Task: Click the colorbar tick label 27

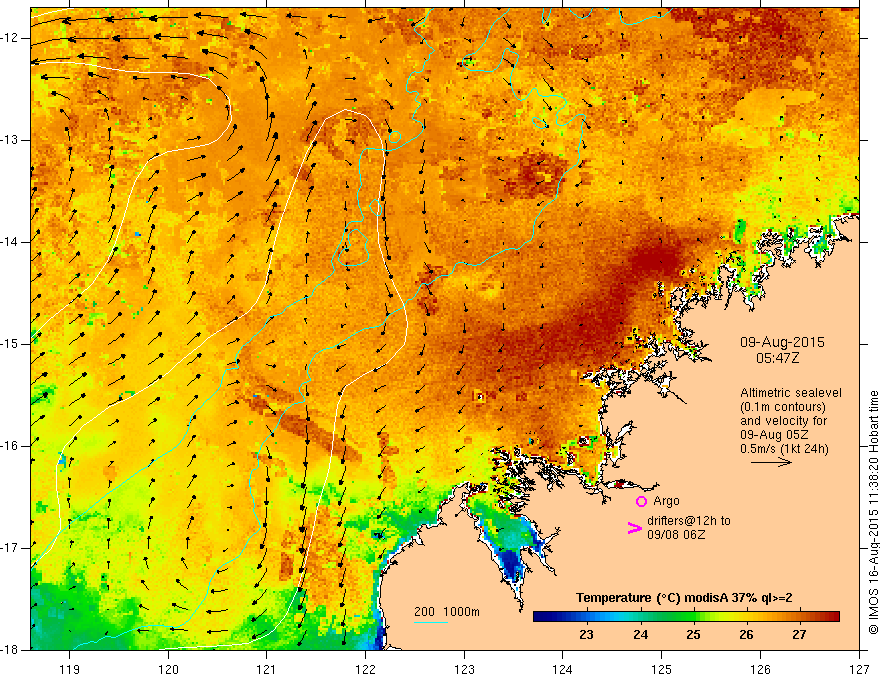Action: [799, 635]
